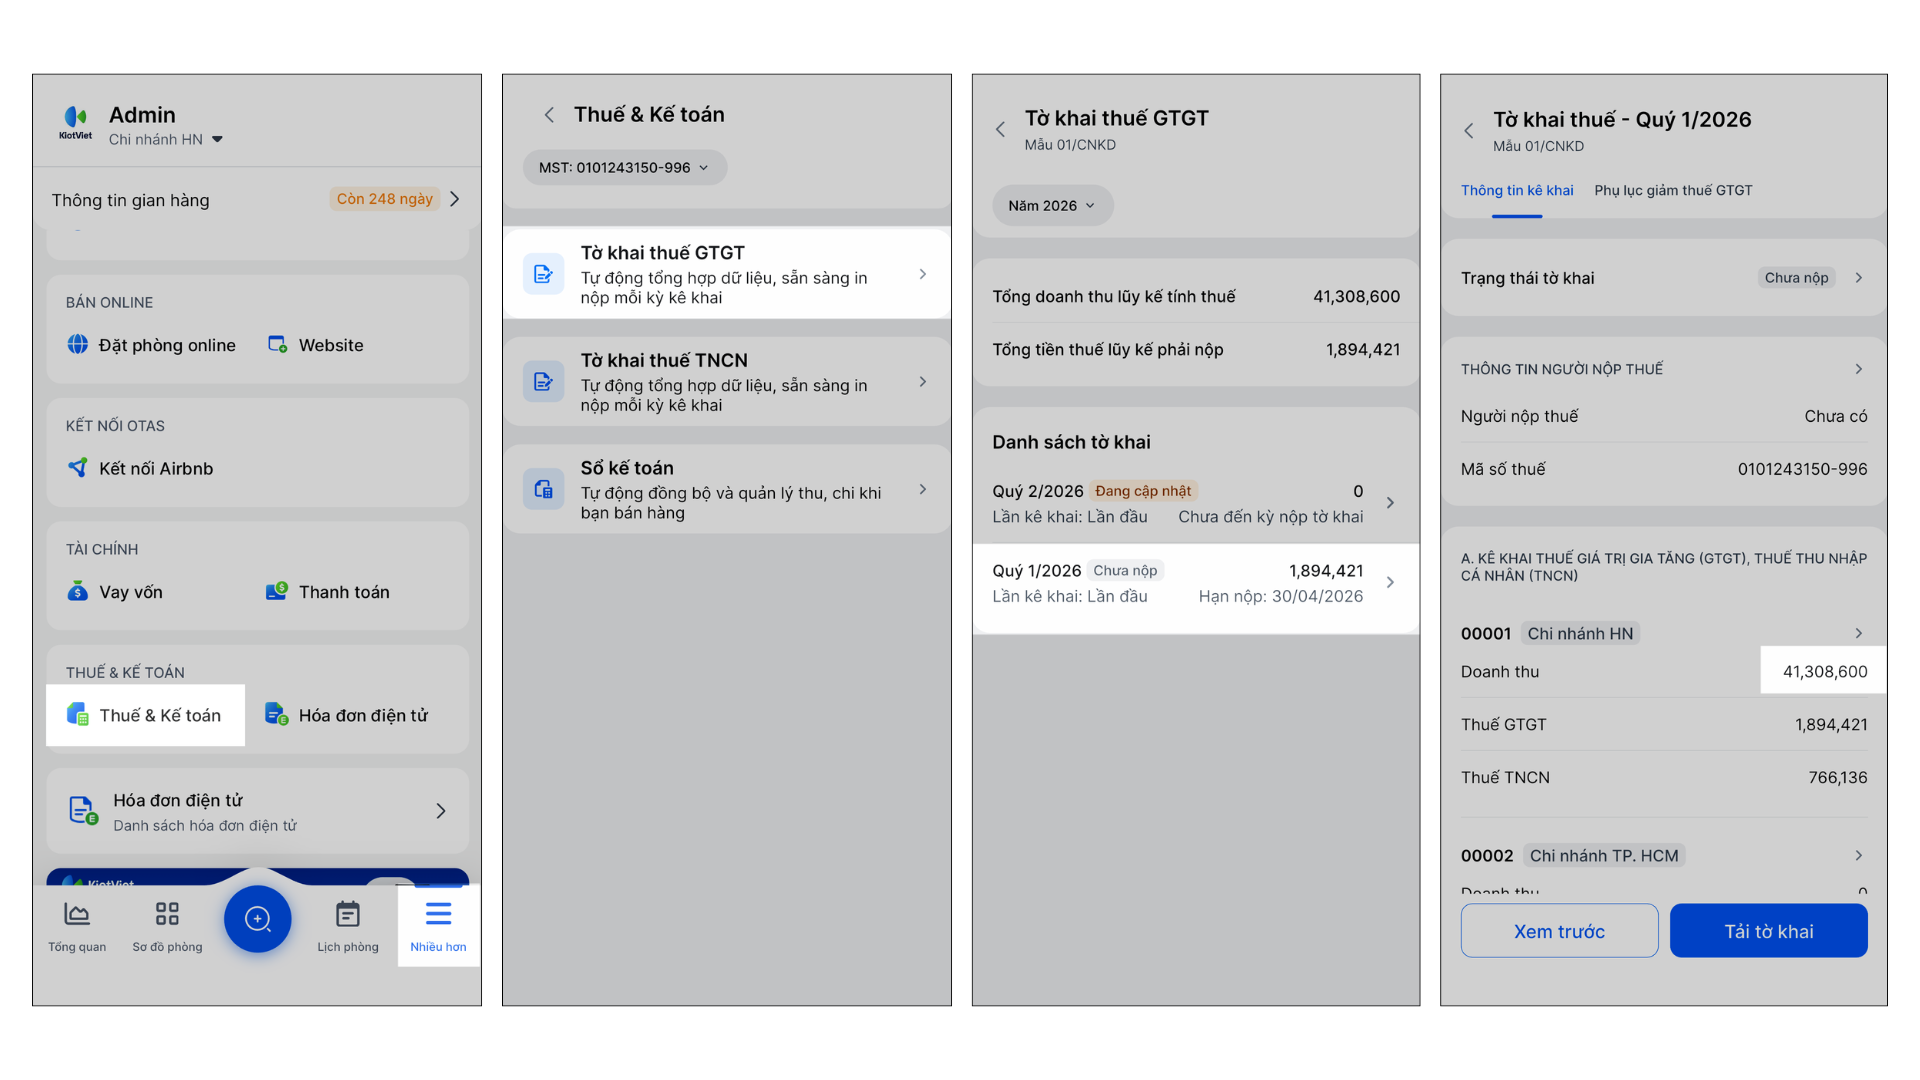Expand the Chi nhánh HN branch dropdown
1920x1080 pixels.
click(166, 140)
